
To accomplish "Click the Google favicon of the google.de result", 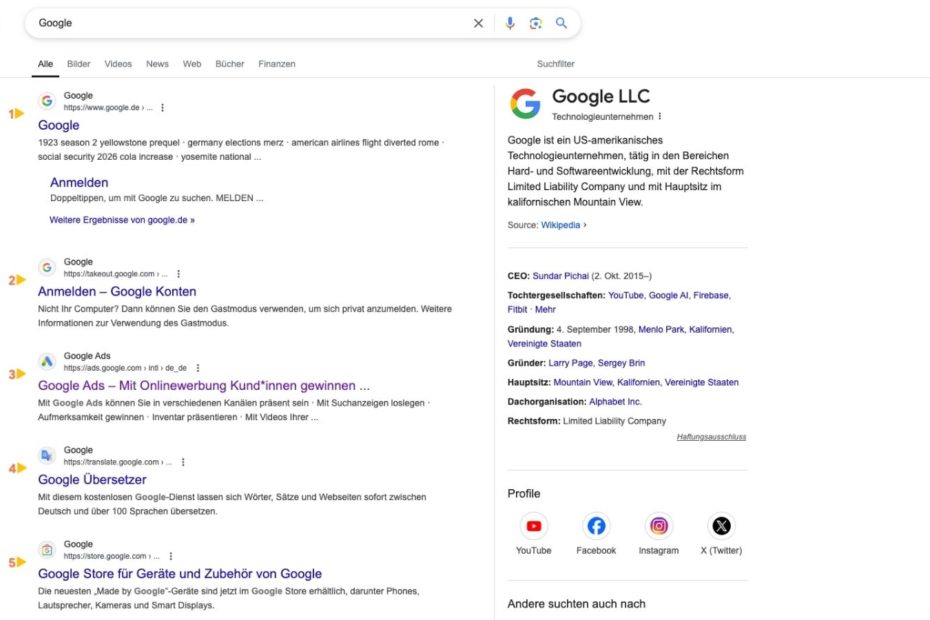I will coord(47,101).
